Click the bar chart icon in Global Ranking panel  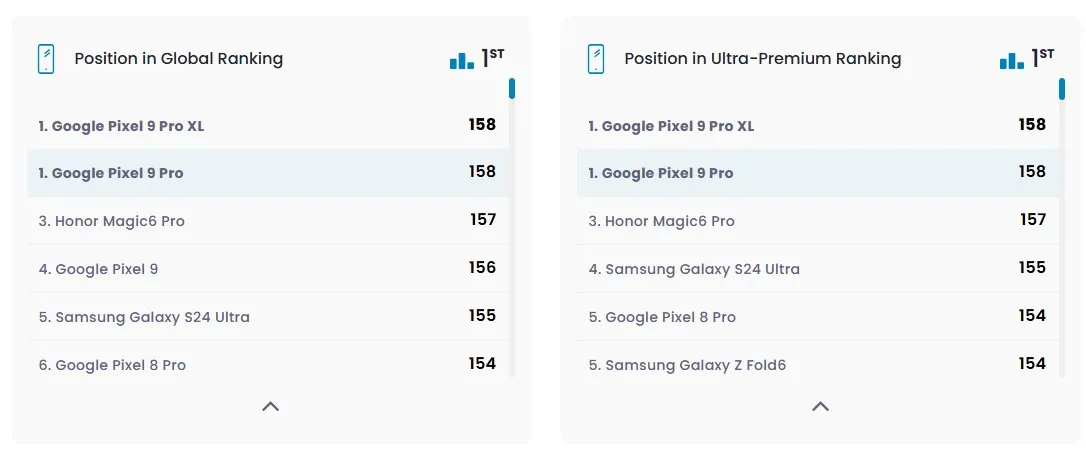click(x=462, y=60)
